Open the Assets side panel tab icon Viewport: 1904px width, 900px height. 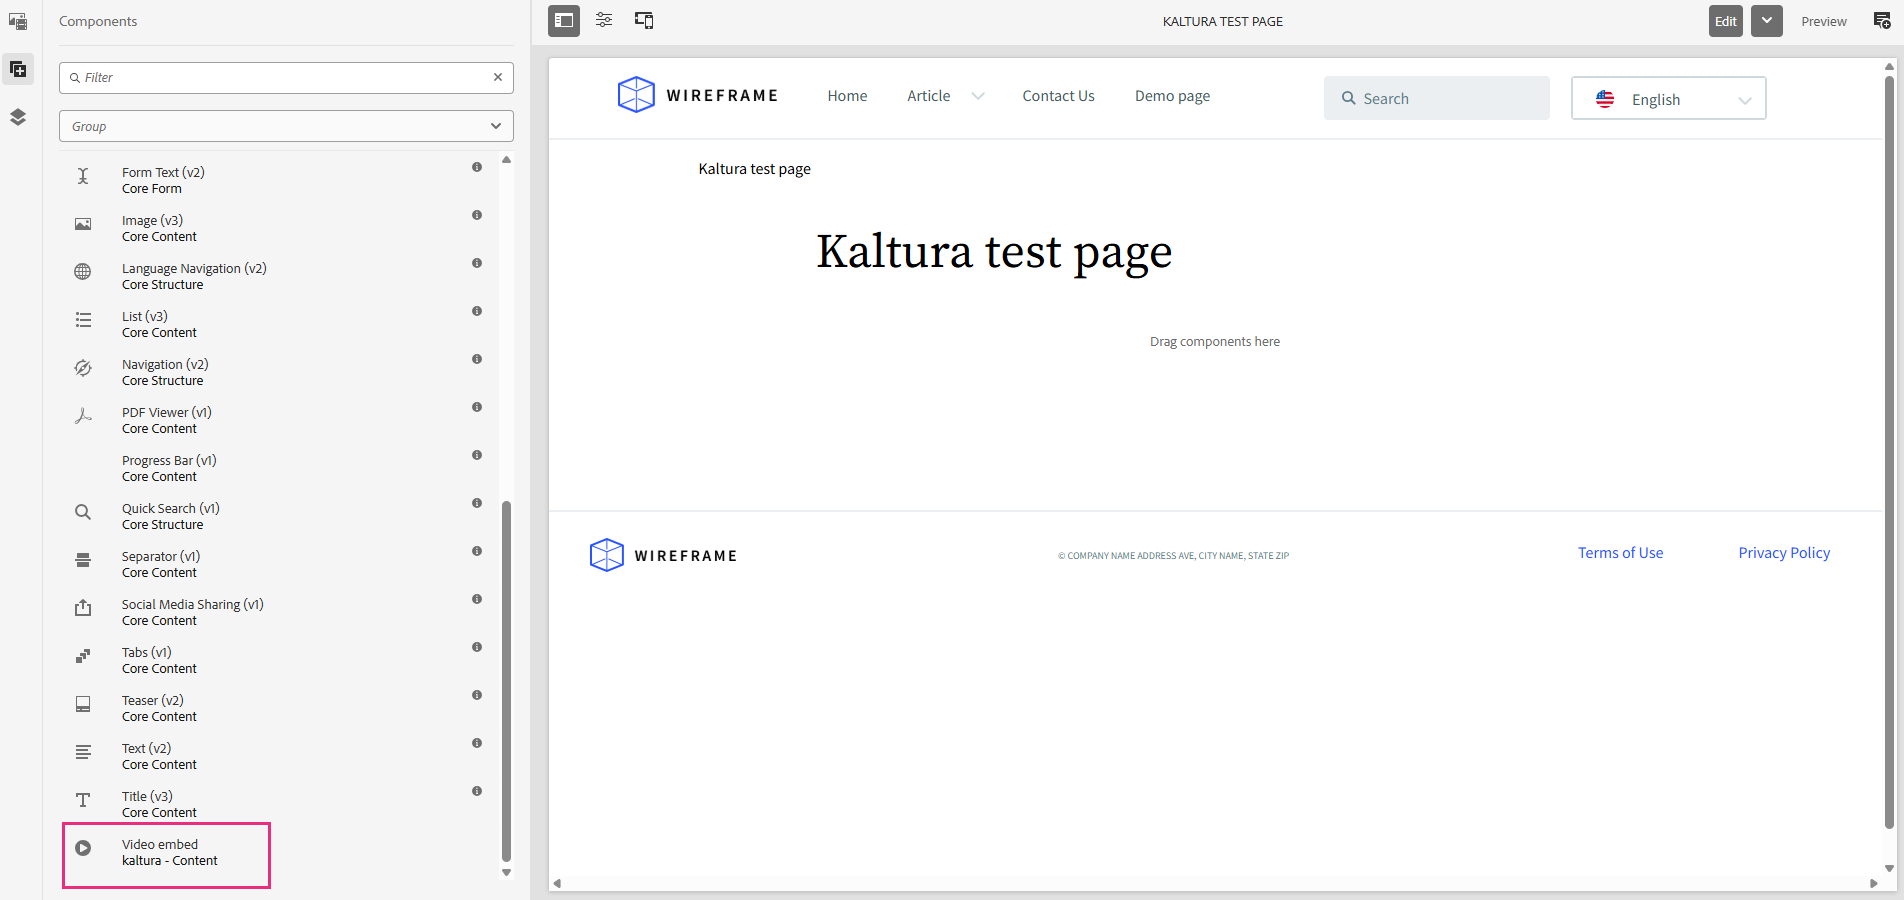point(18,21)
